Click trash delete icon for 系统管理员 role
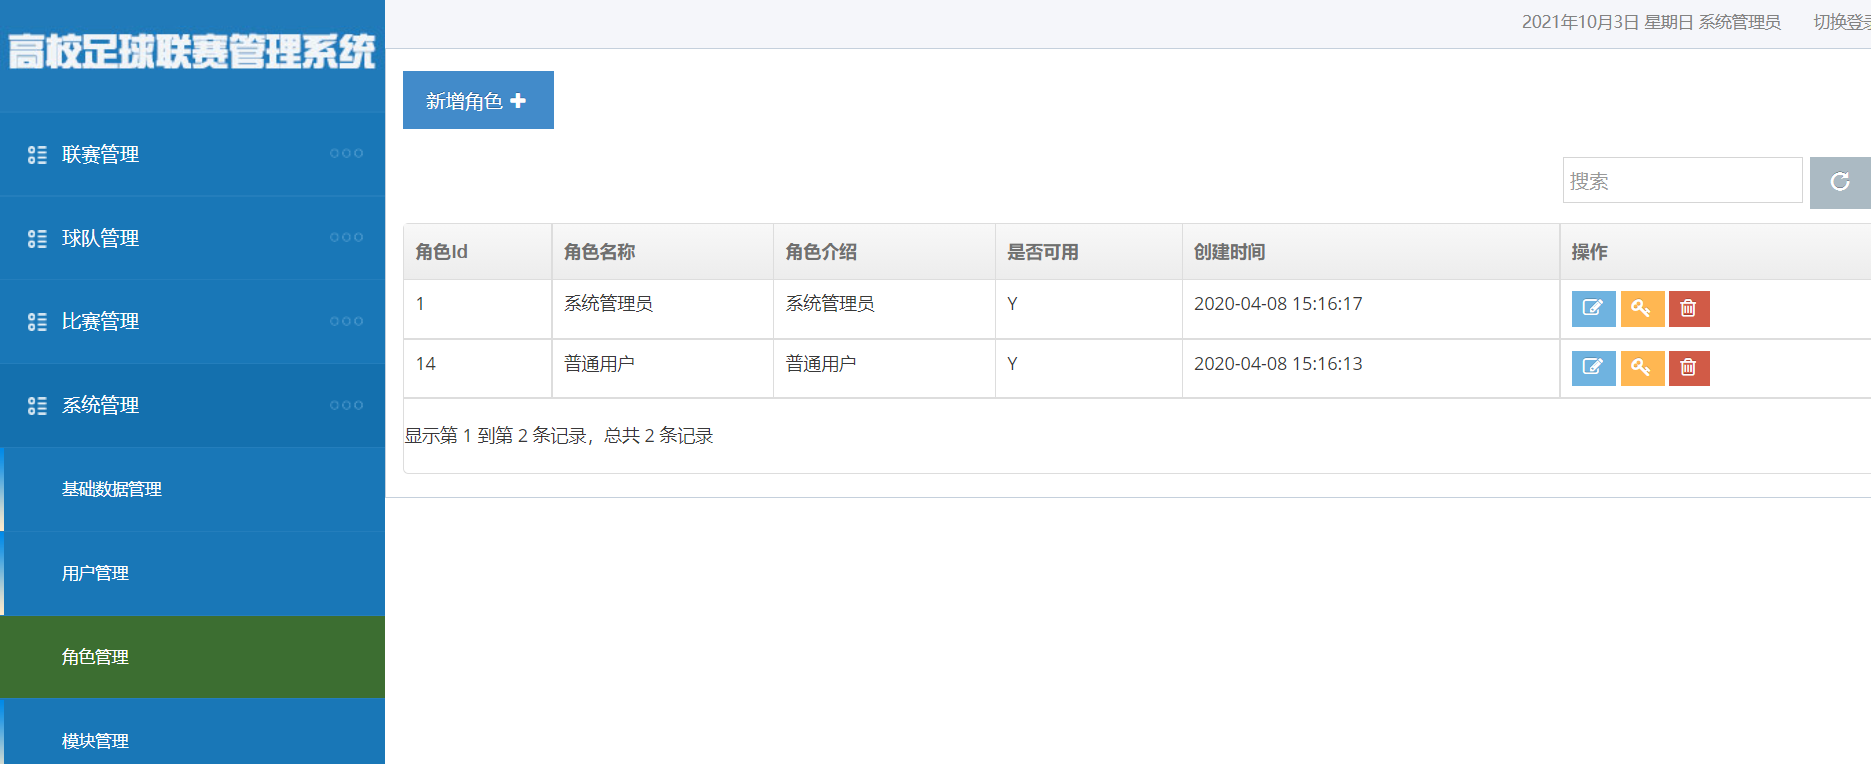1871x764 pixels. (1689, 309)
